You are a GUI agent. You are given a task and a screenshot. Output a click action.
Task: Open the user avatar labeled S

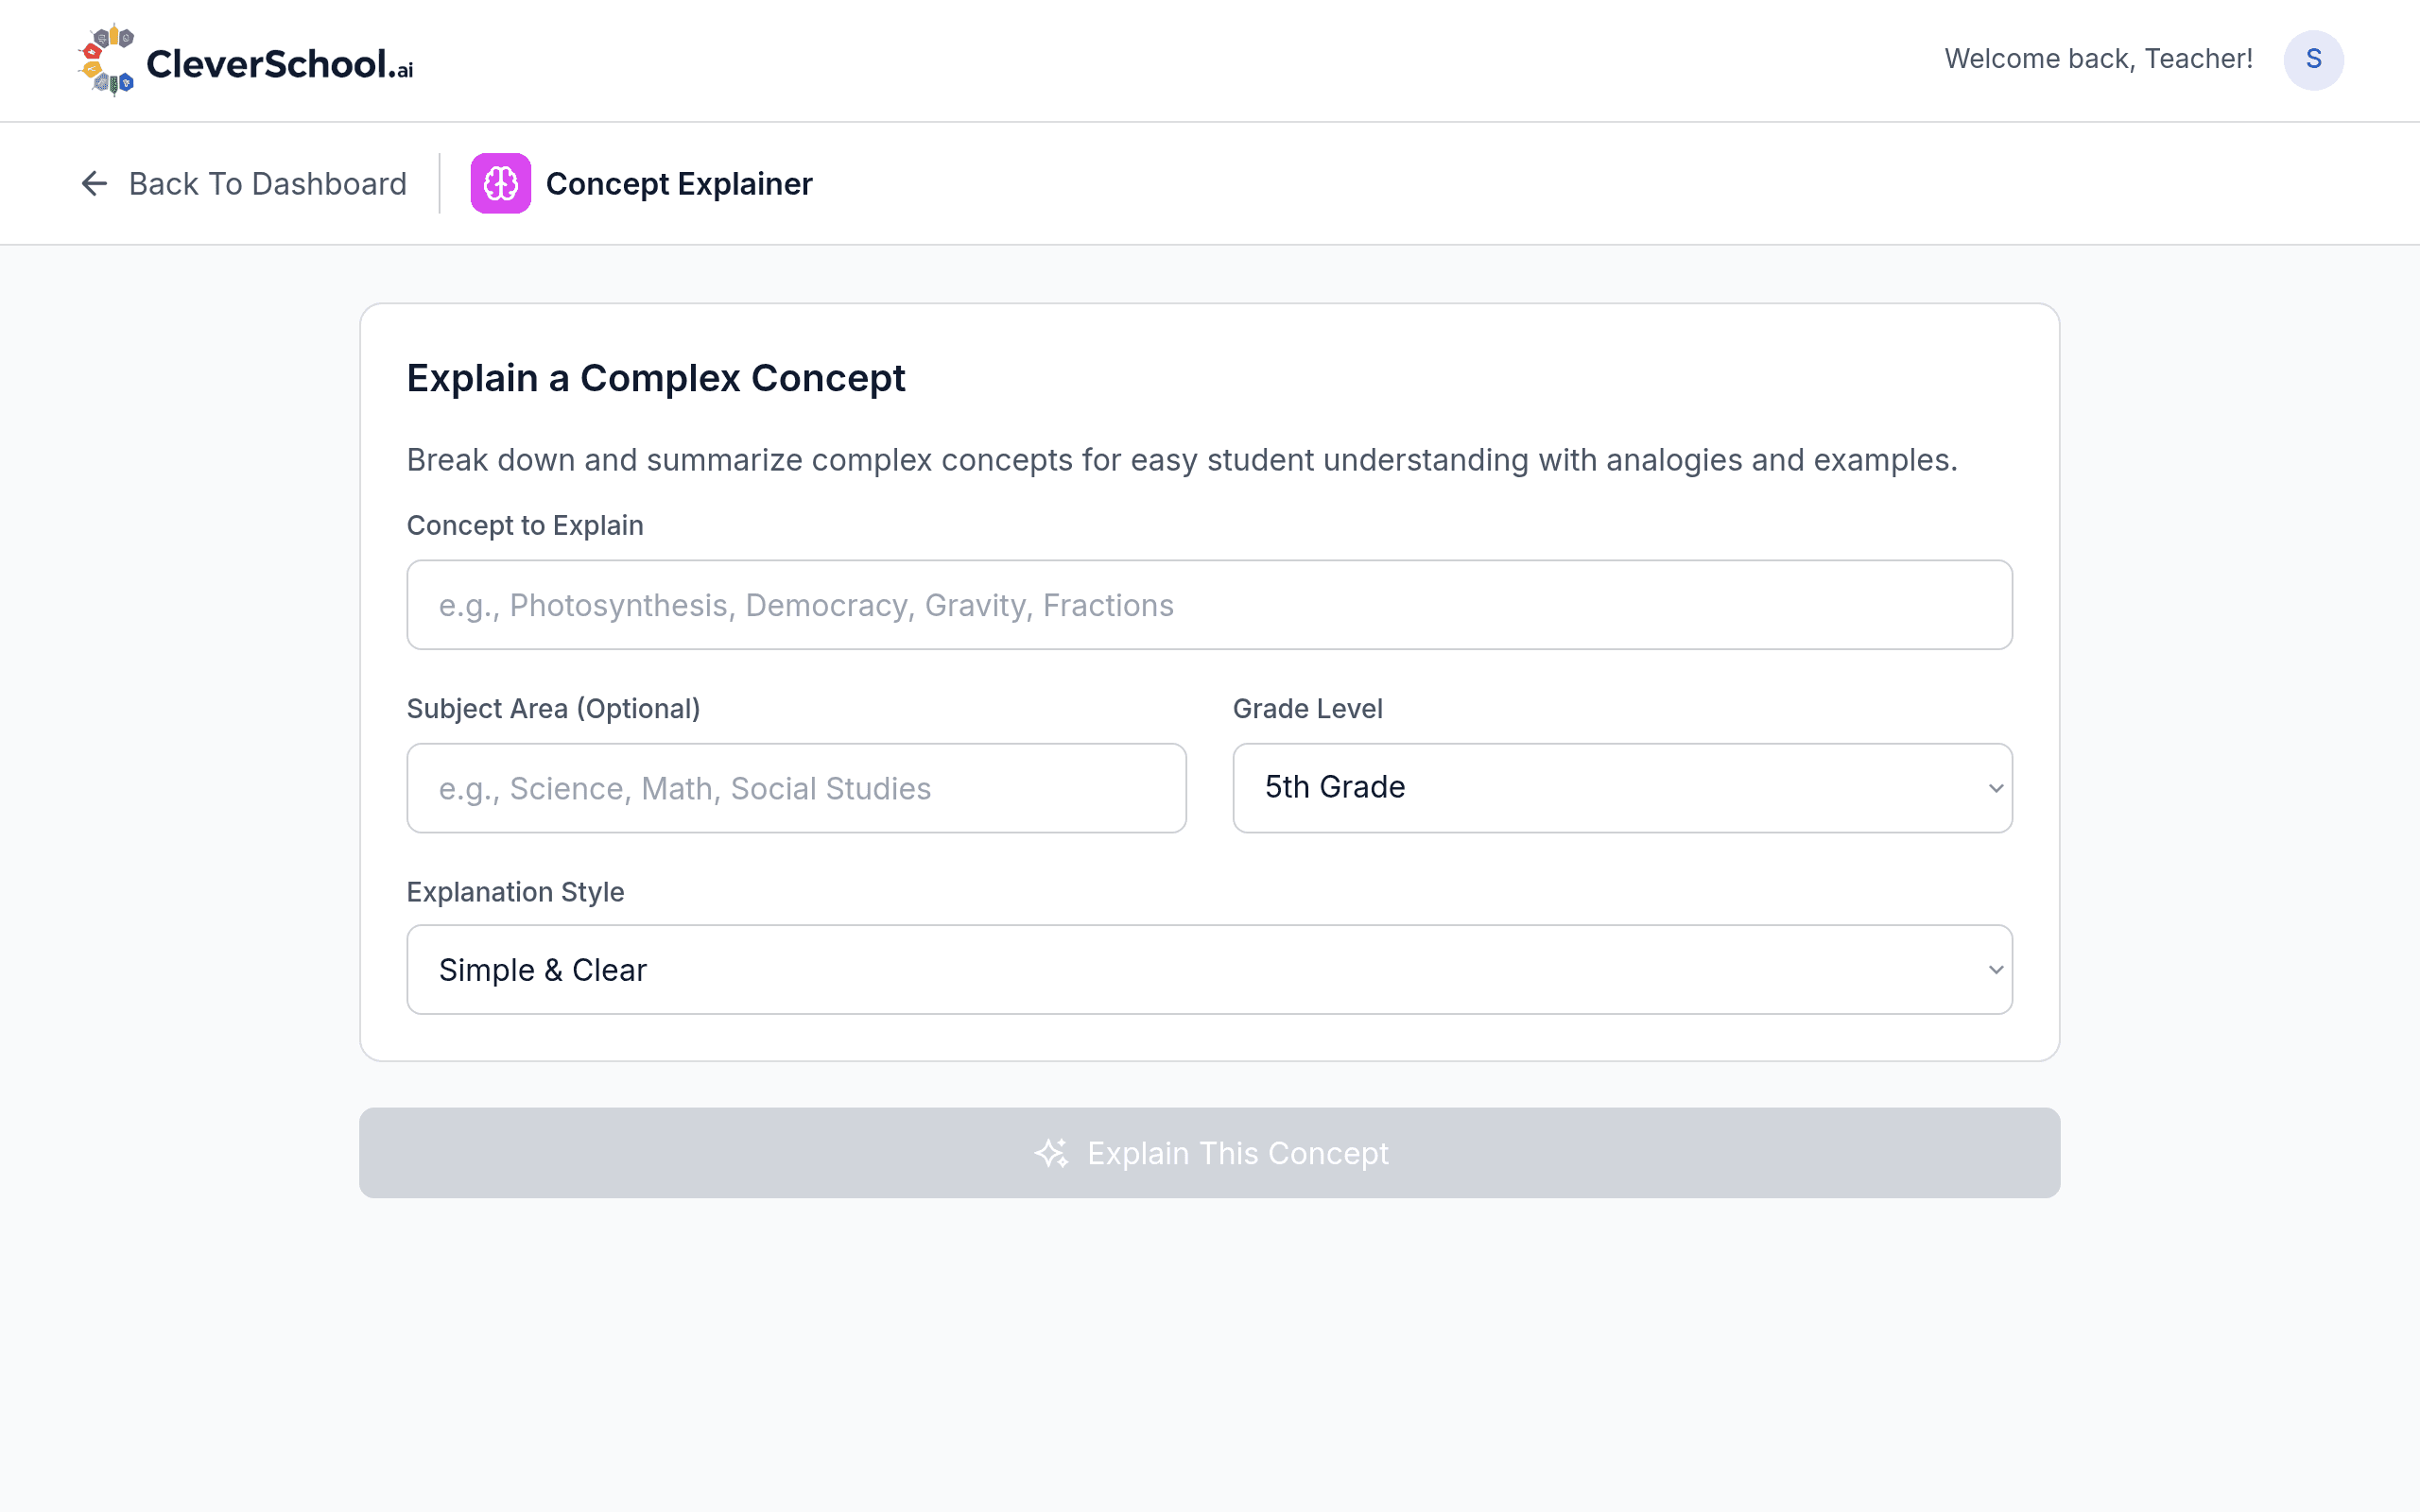pos(2313,60)
